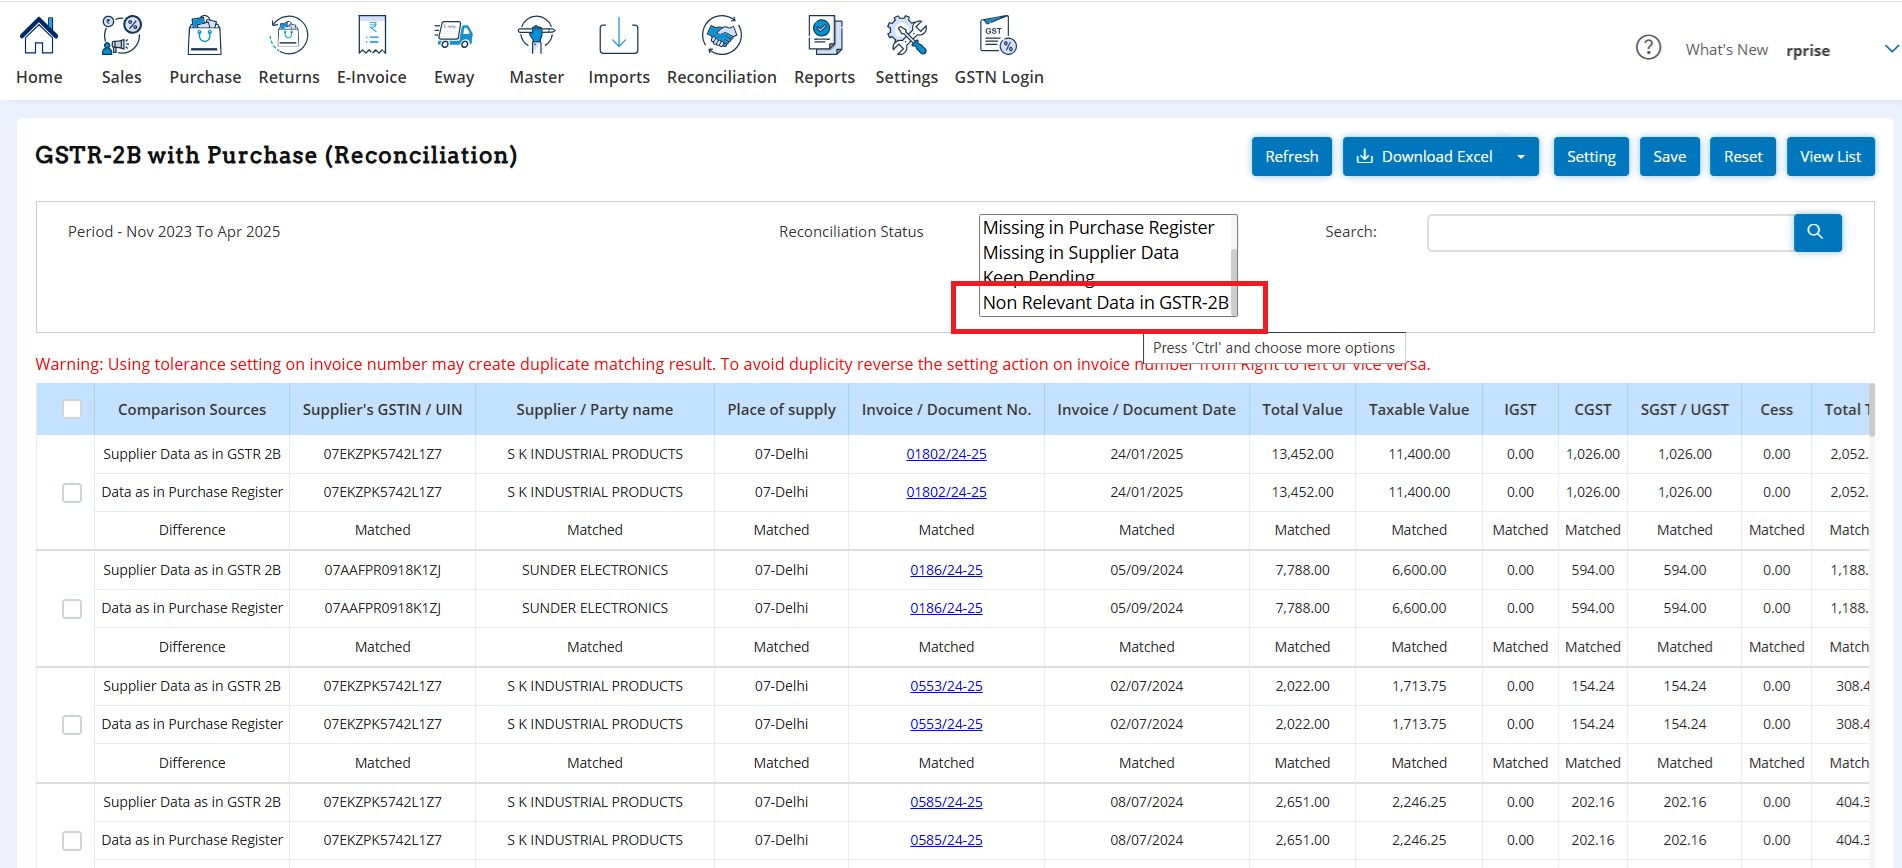Click the Setting button
Screen dimensions: 1902x868
point(1591,157)
